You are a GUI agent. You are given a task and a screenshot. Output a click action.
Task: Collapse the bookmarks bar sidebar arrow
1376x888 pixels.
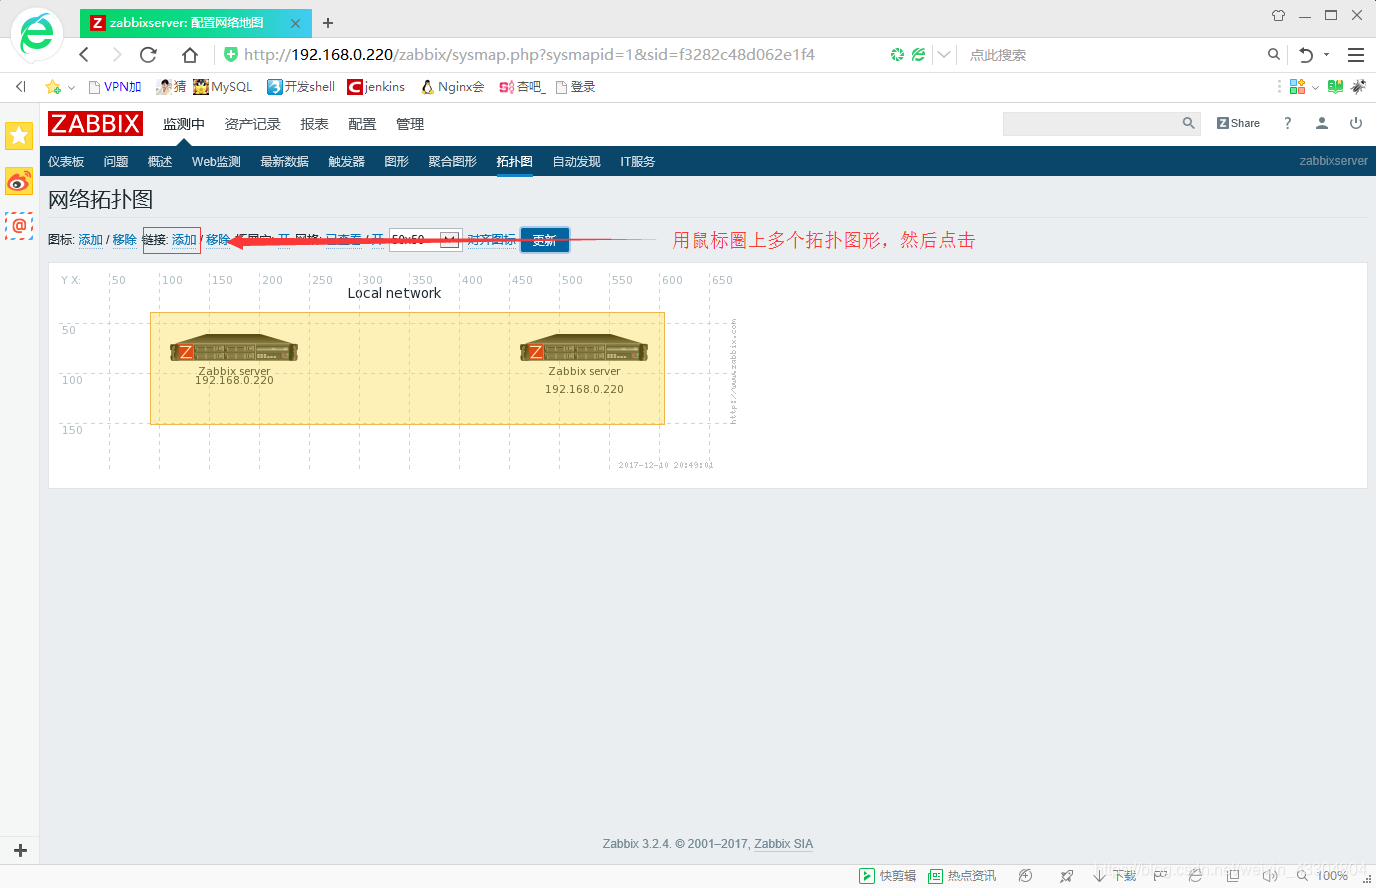pyautogui.click(x=20, y=87)
